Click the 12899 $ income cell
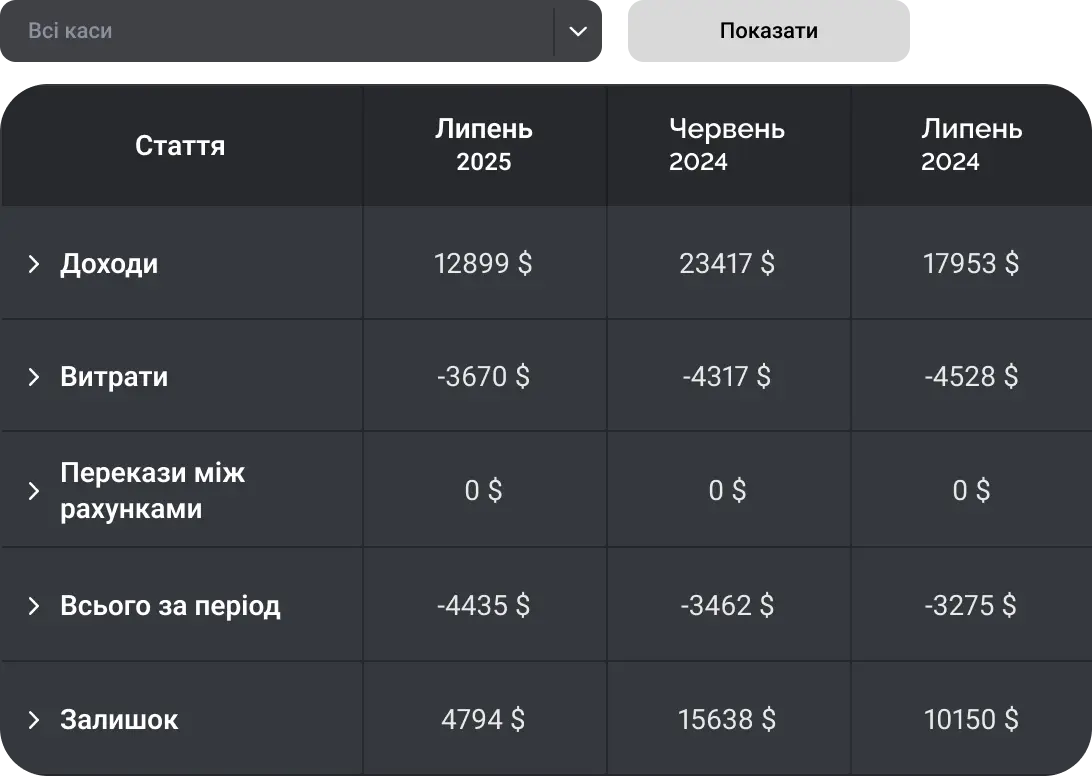 point(483,264)
